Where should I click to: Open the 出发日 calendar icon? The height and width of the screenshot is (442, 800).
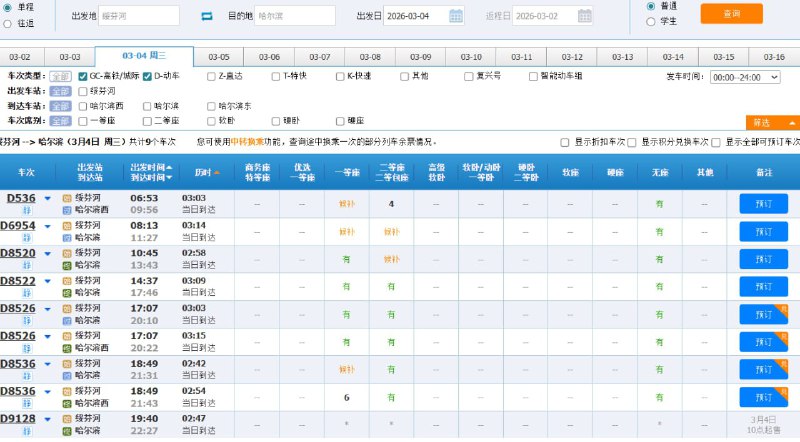click(x=456, y=16)
